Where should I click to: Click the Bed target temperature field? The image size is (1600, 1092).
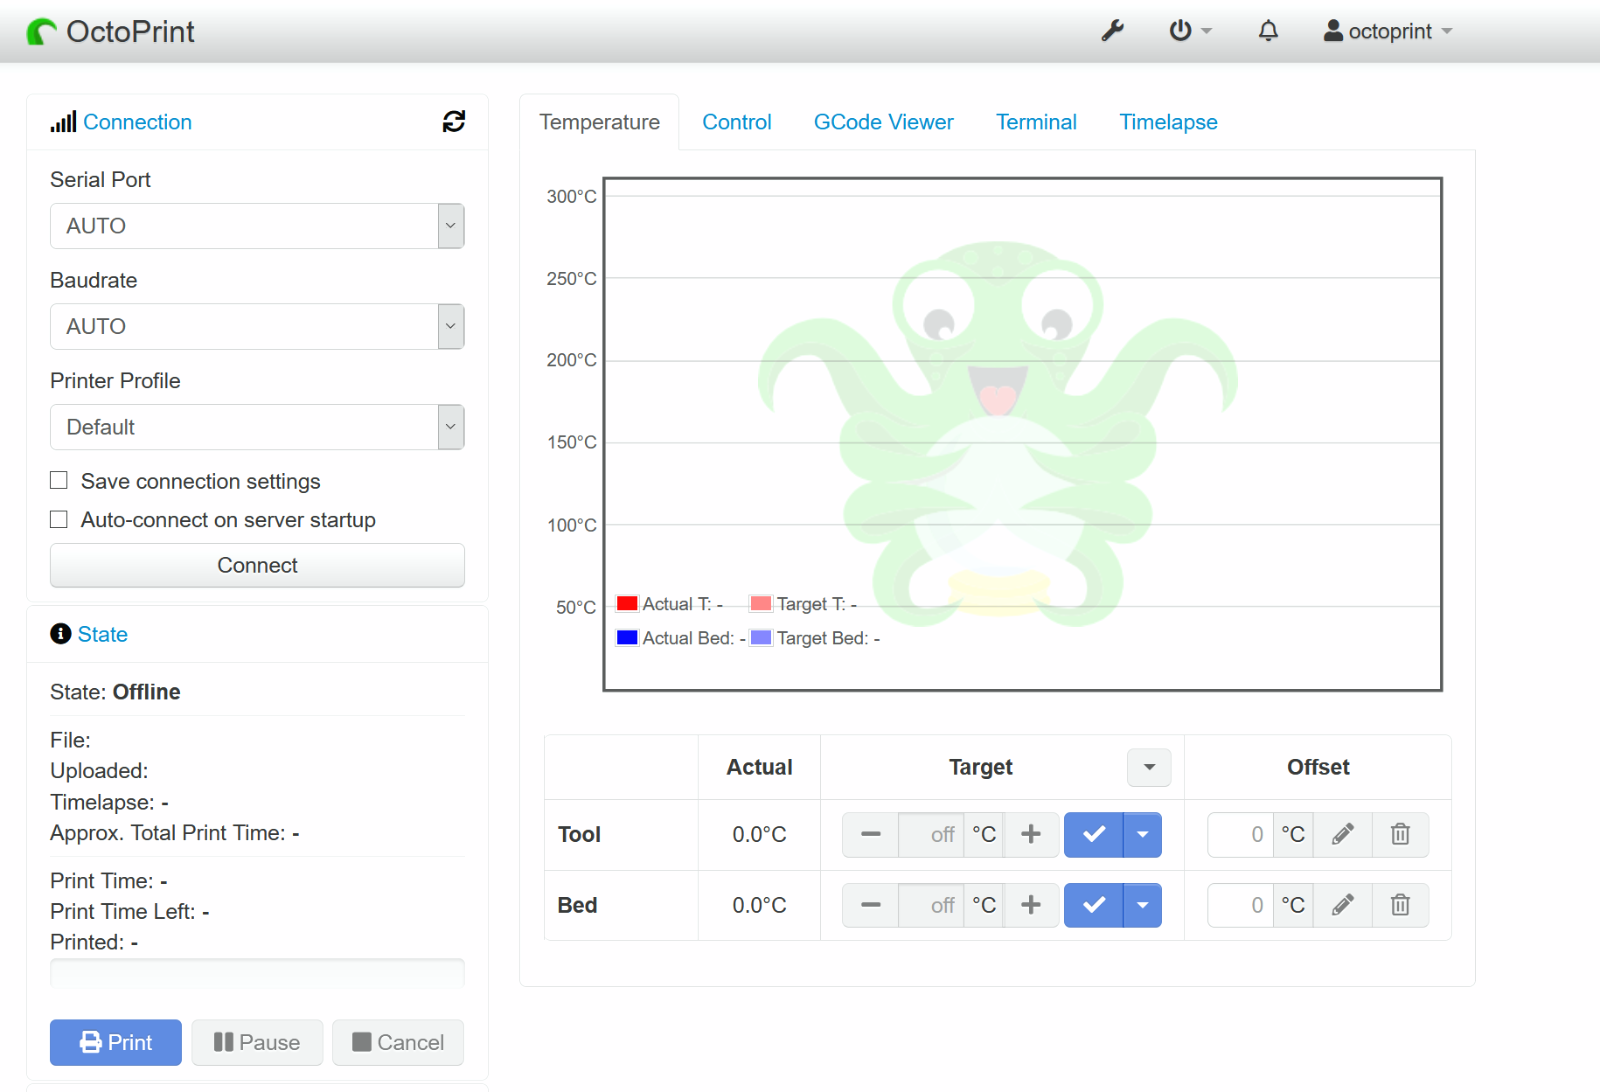pos(931,905)
